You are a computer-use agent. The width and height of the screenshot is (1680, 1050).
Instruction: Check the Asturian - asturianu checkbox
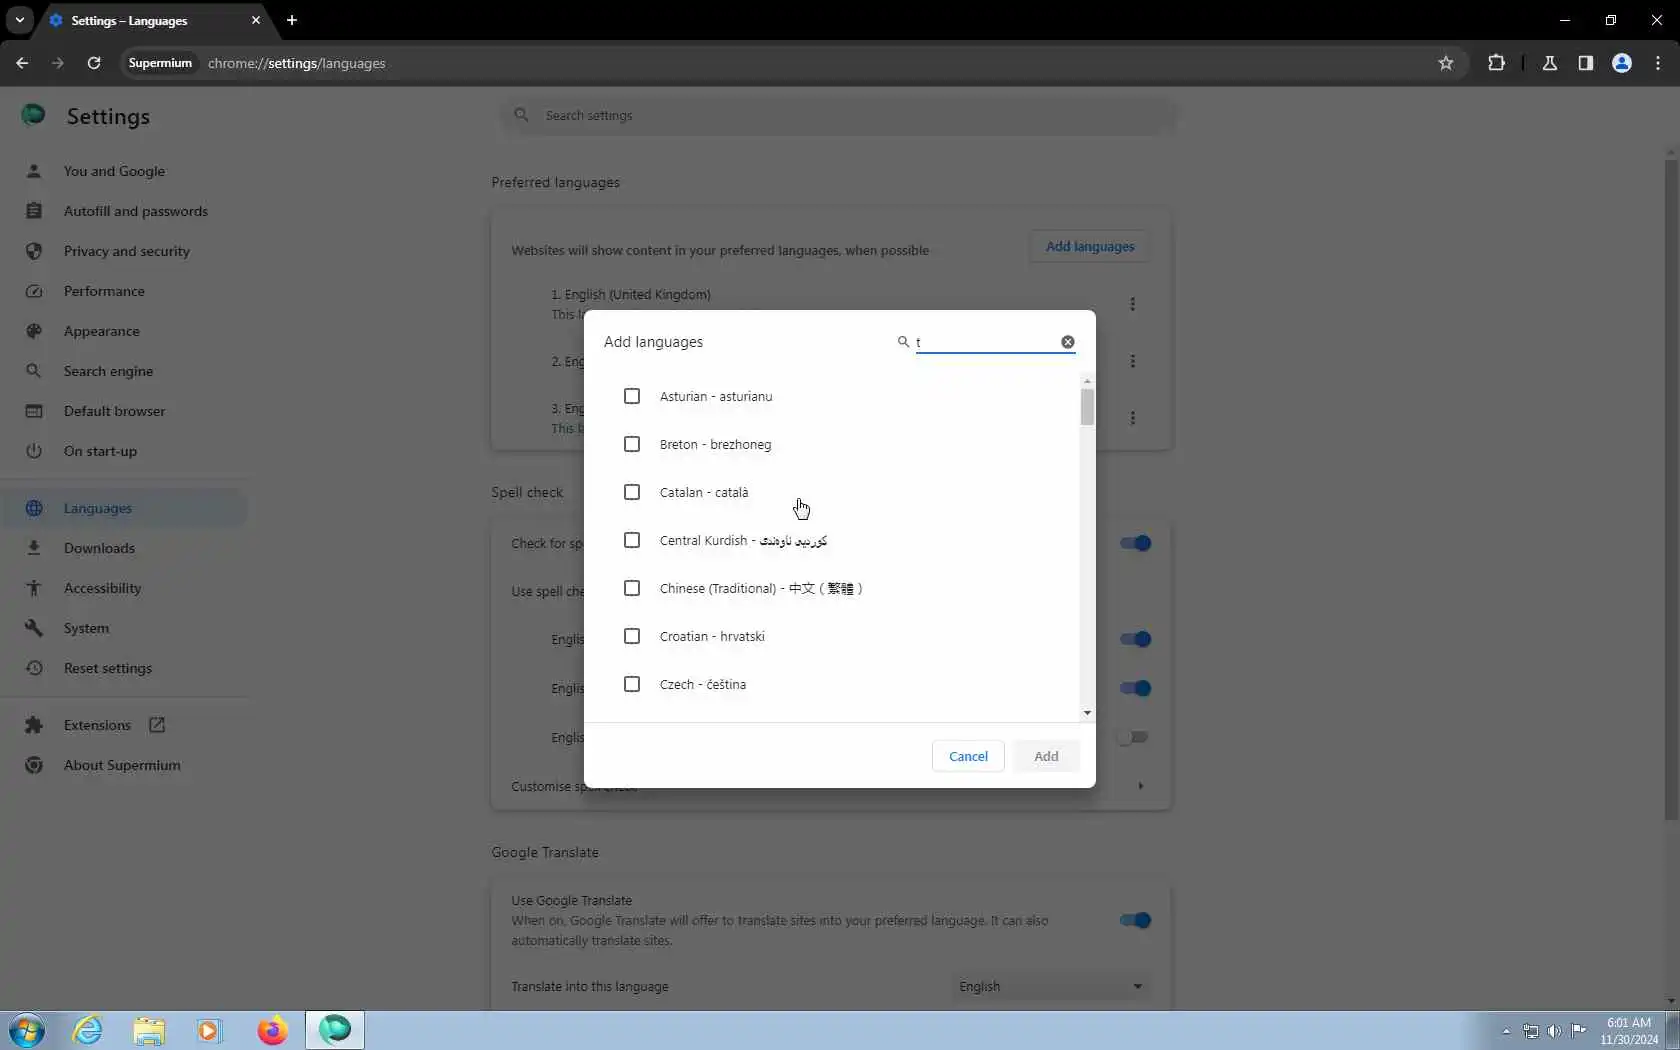pos(632,396)
